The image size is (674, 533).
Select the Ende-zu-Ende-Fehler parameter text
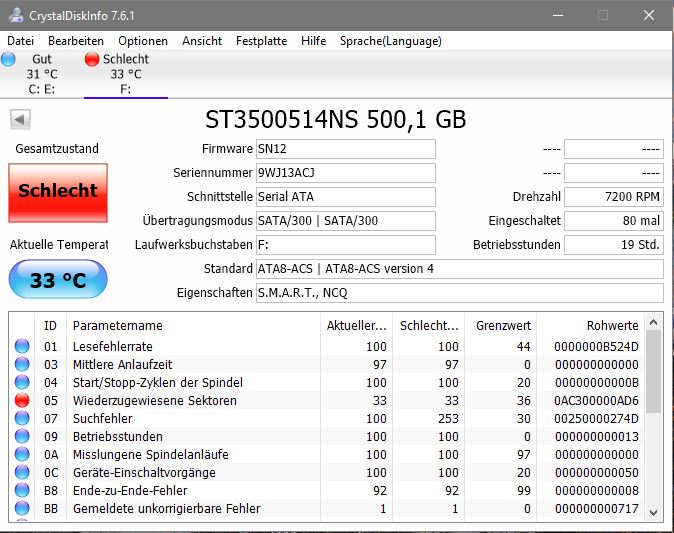(130, 491)
